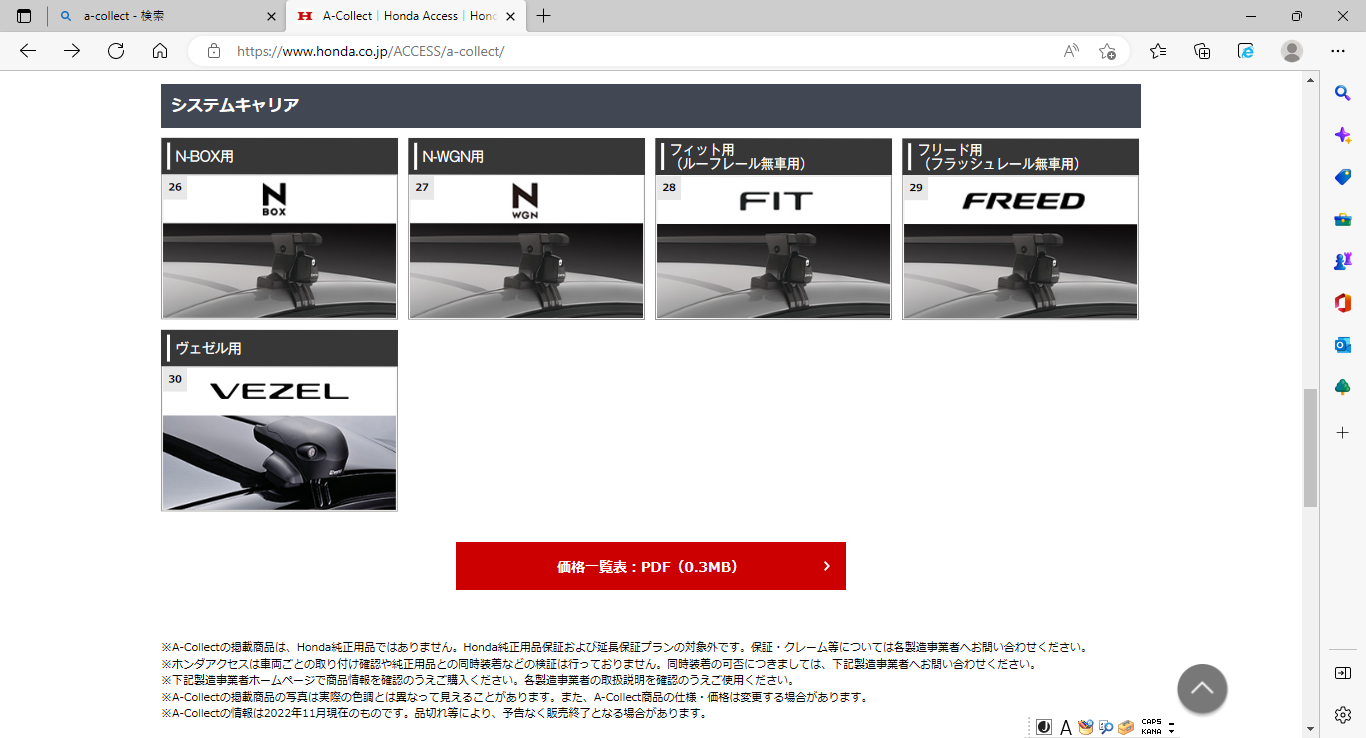Click the address bar URL field

(x=640, y=51)
